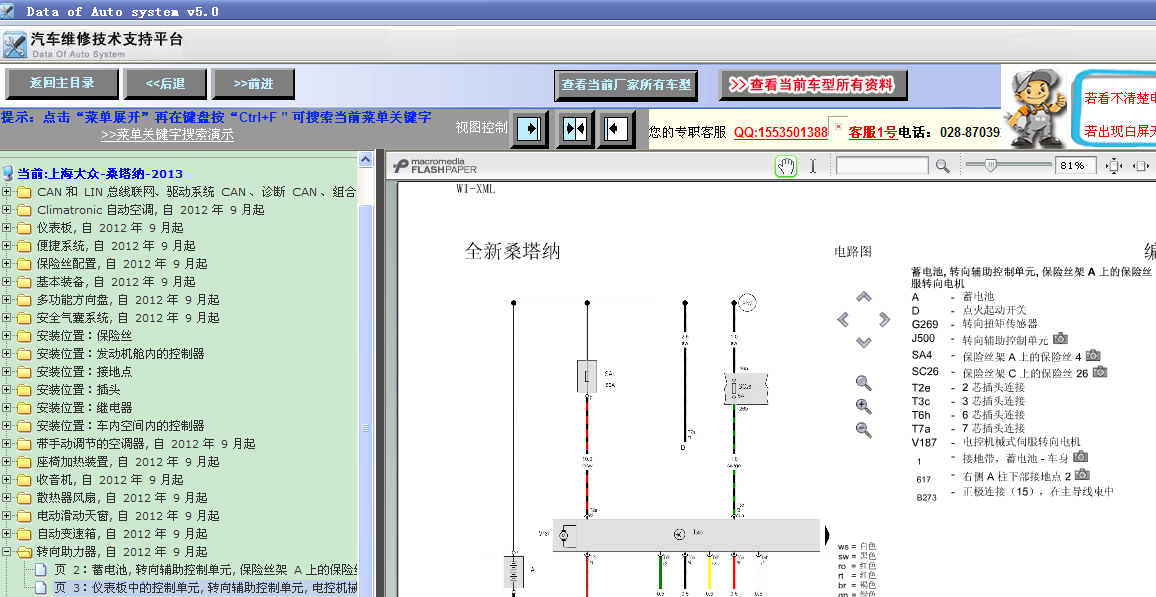Open 页 3：仪表板中的控制单元 page
The image size is (1156, 597).
pyautogui.click(x=206, y=587)
